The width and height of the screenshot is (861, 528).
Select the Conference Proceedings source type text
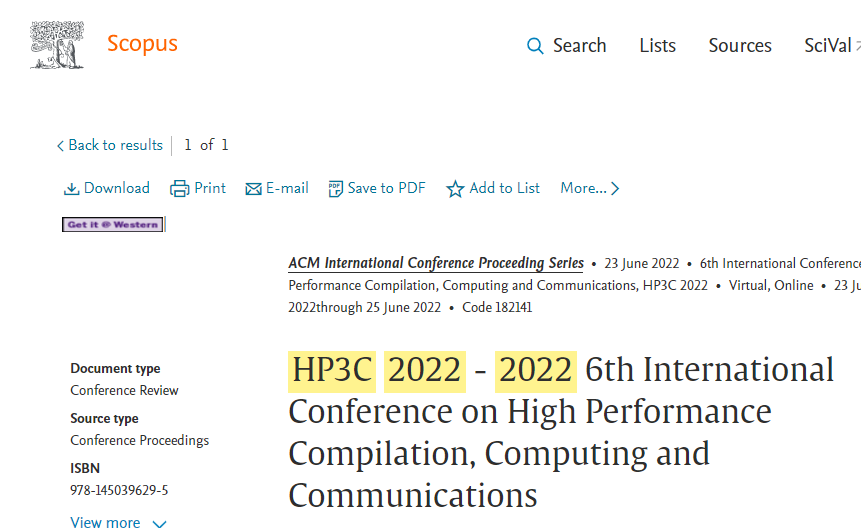(x=139, y=440)
